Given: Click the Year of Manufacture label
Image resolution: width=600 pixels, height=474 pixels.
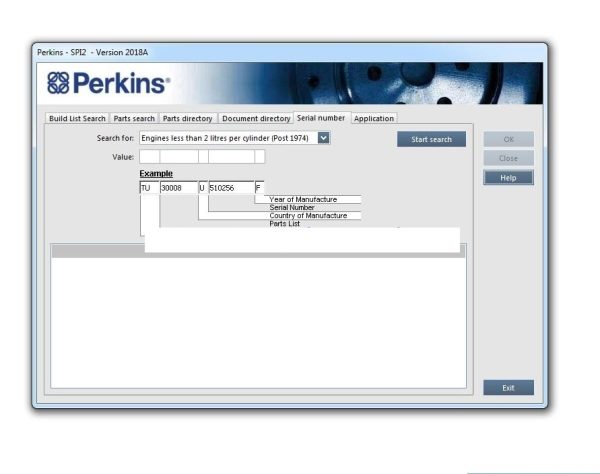Looking at the screenshot, I should tap(303, 199).
